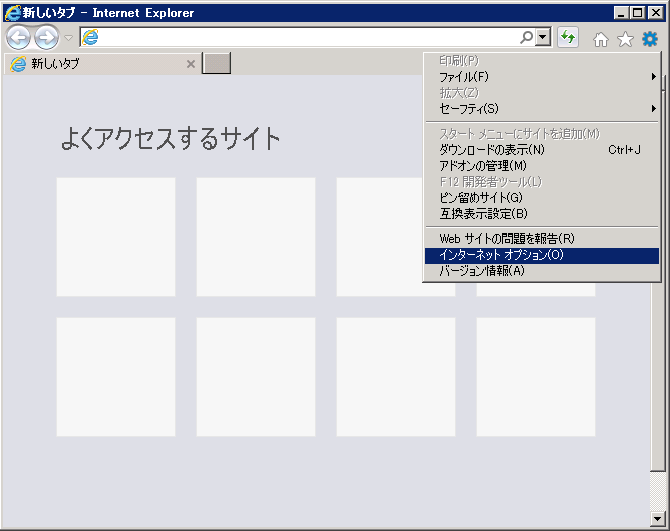This screenshot has width=670, height=531.
Task: Open インターネット オプション(O)
Action: [542, 255]
